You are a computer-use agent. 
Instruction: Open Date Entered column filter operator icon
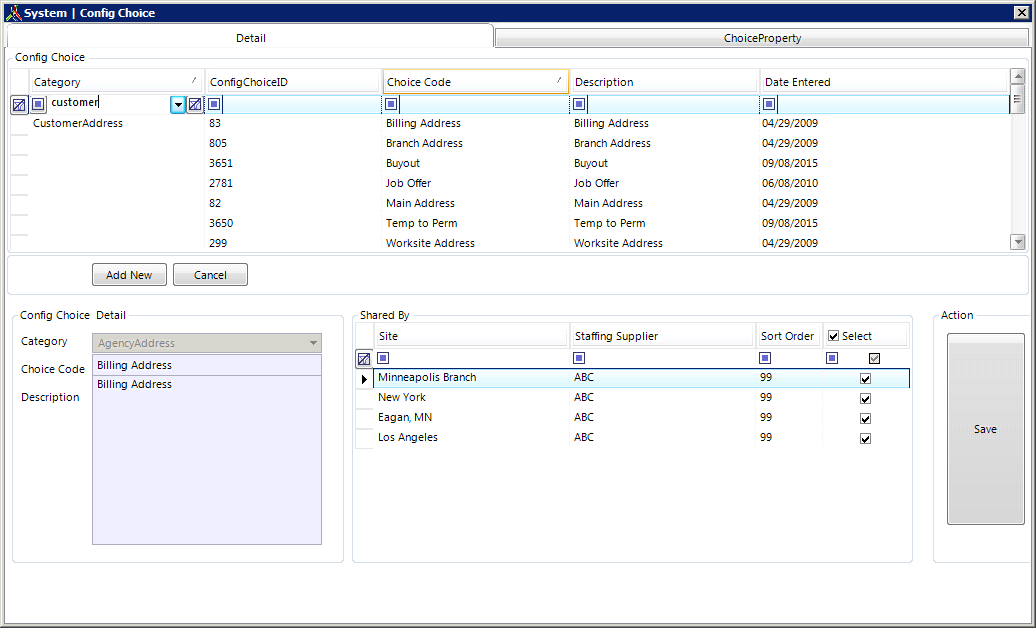[x=769, y=104]
